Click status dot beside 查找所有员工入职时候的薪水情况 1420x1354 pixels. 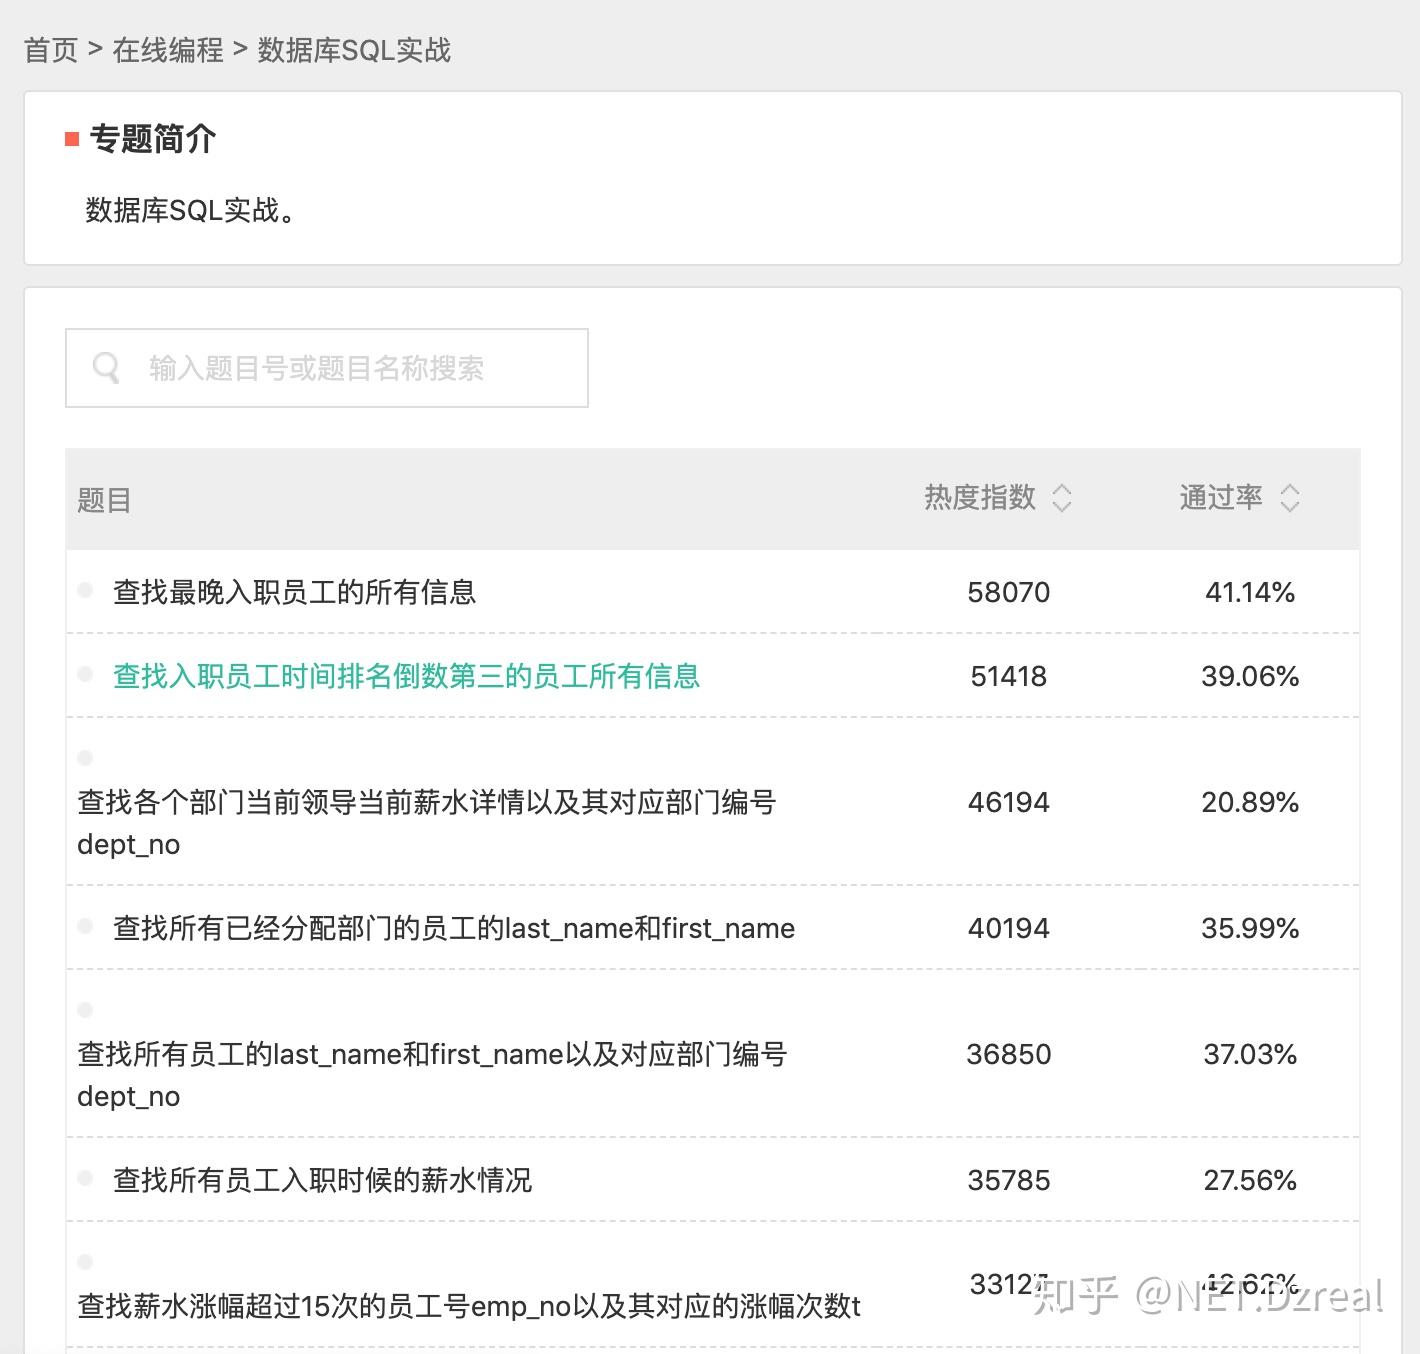point(85,1178)
